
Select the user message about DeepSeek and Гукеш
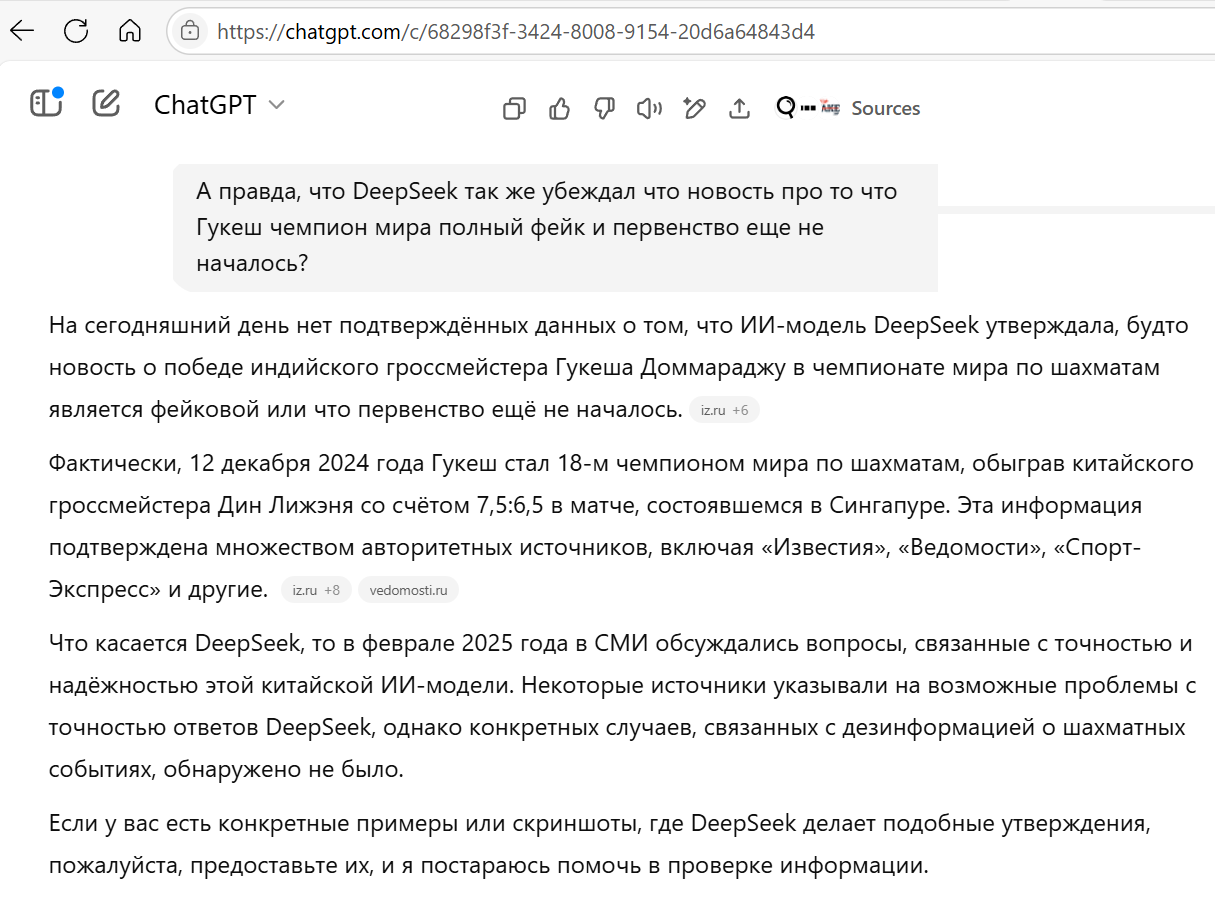point(555,227)
